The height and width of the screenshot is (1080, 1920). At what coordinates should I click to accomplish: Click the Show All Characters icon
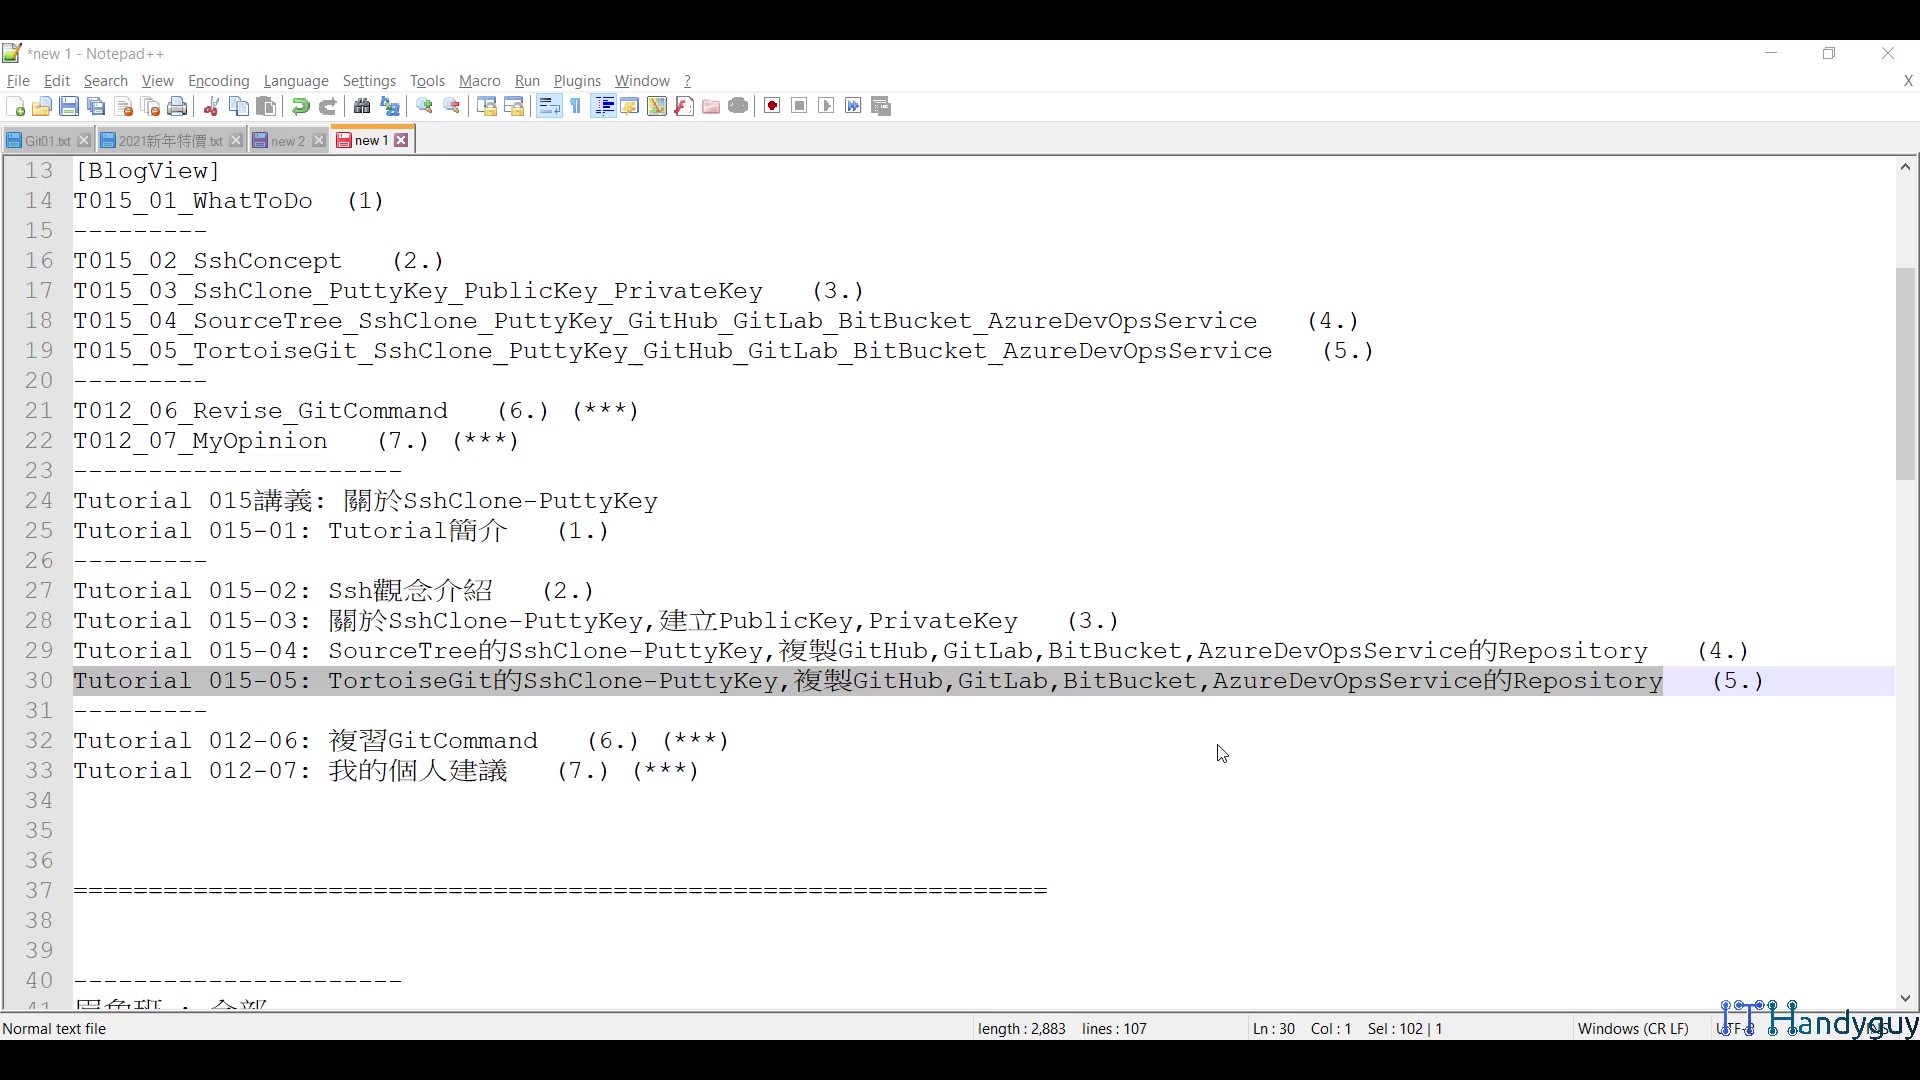pos(575,106)
